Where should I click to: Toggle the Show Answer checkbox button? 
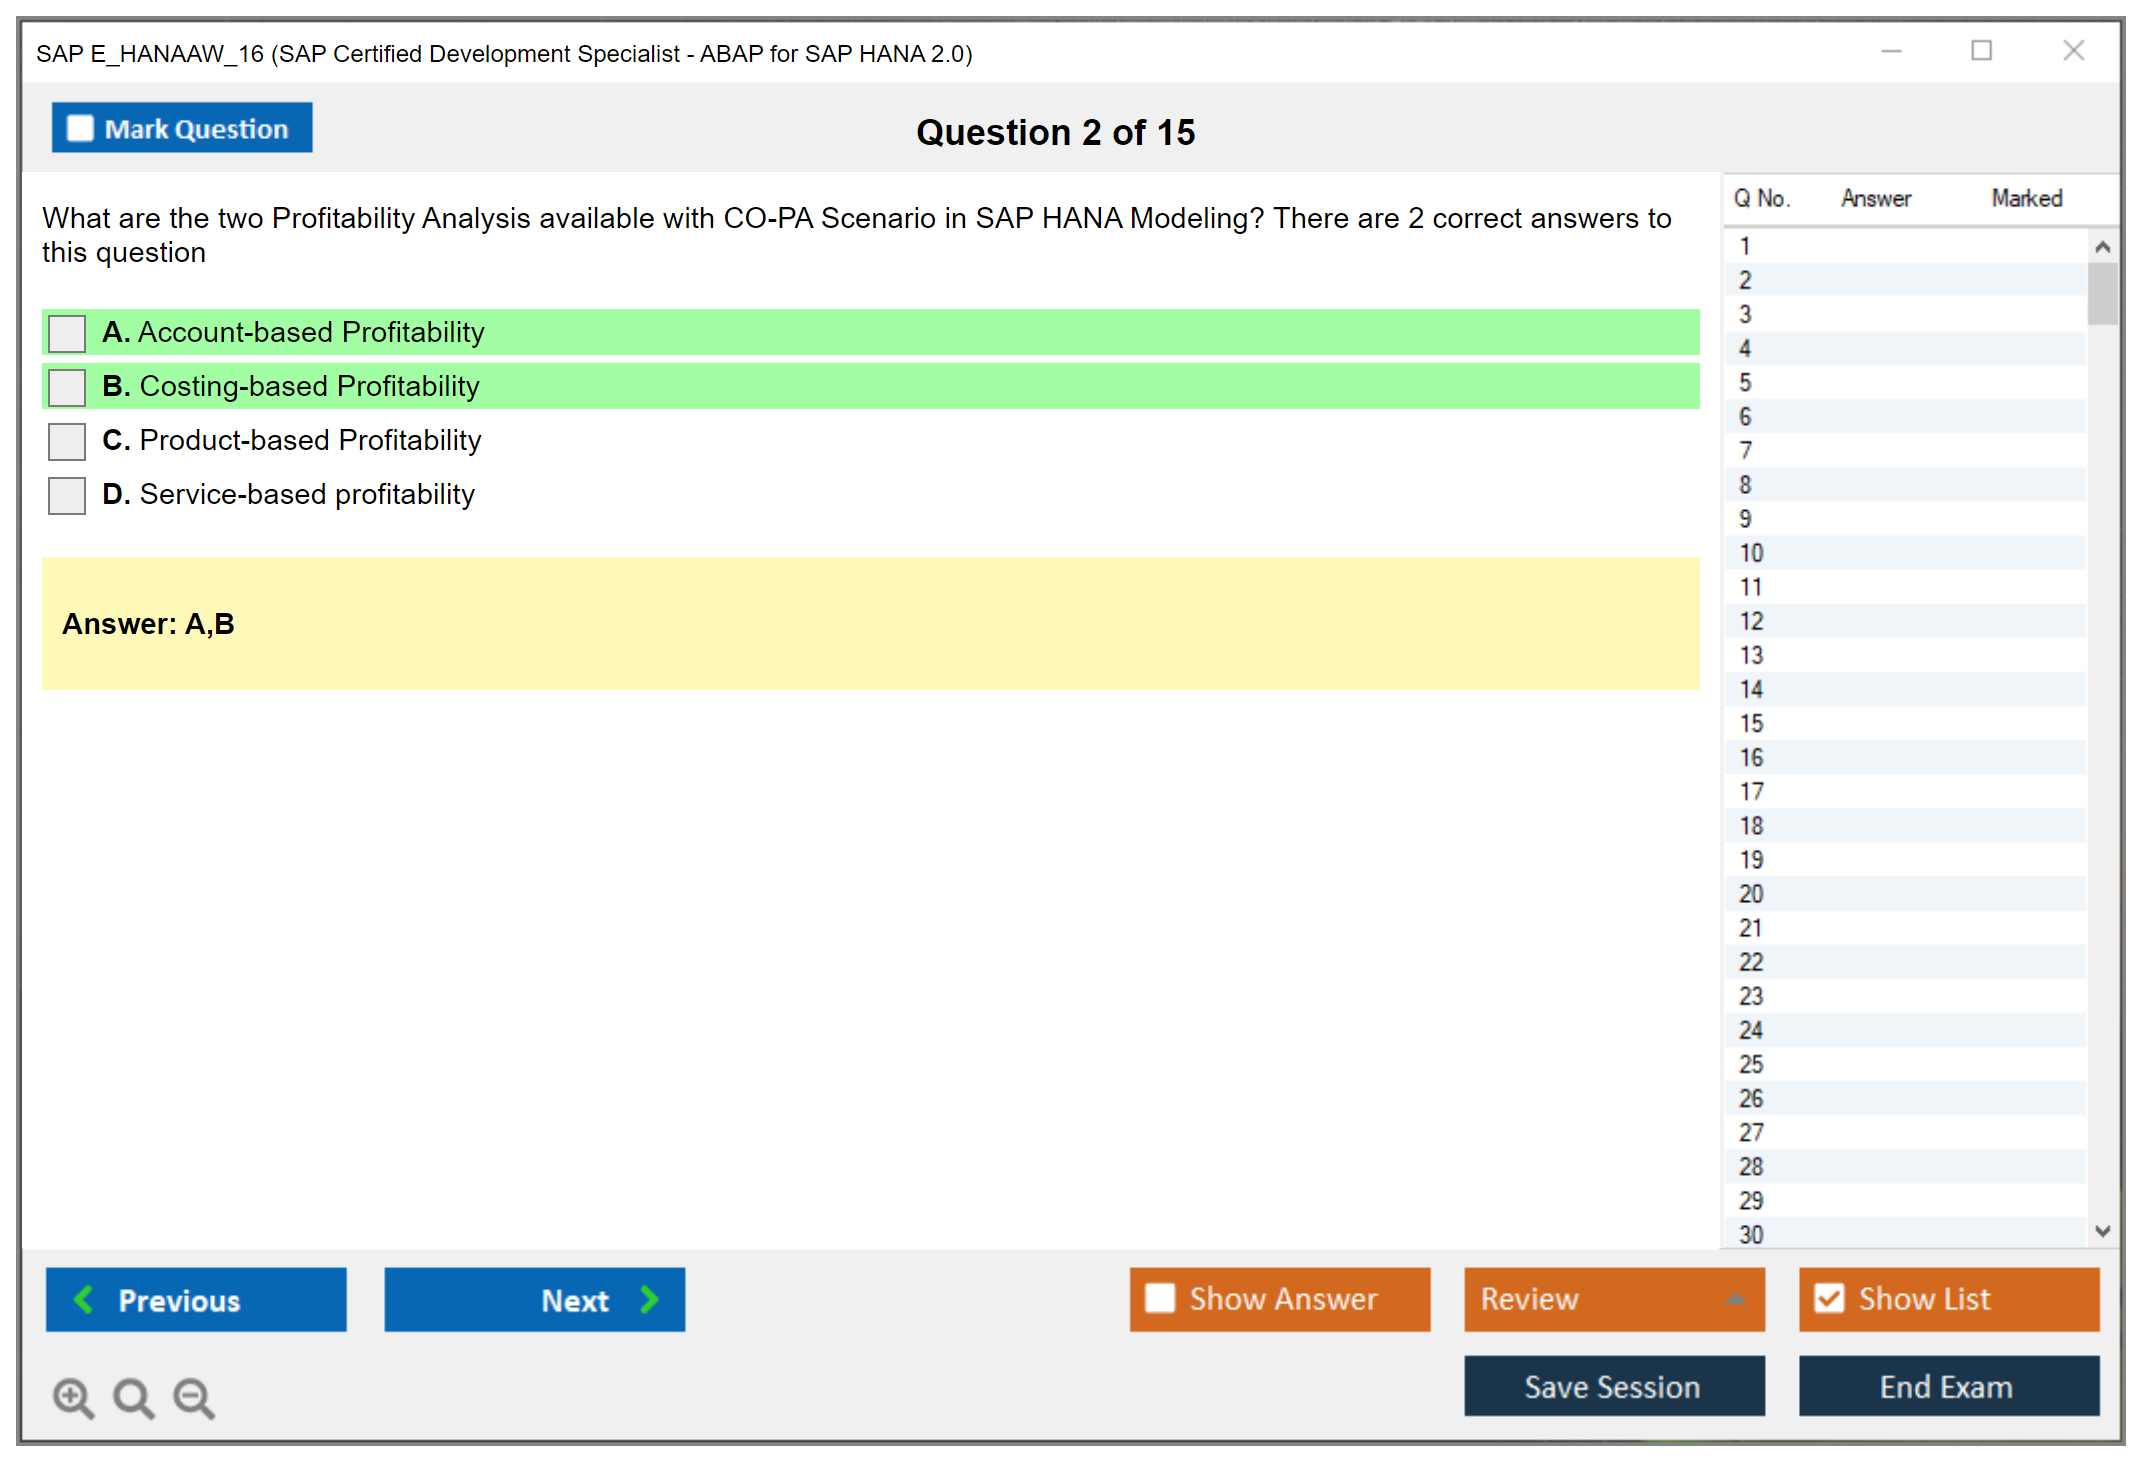[x=1160, y=1299]
